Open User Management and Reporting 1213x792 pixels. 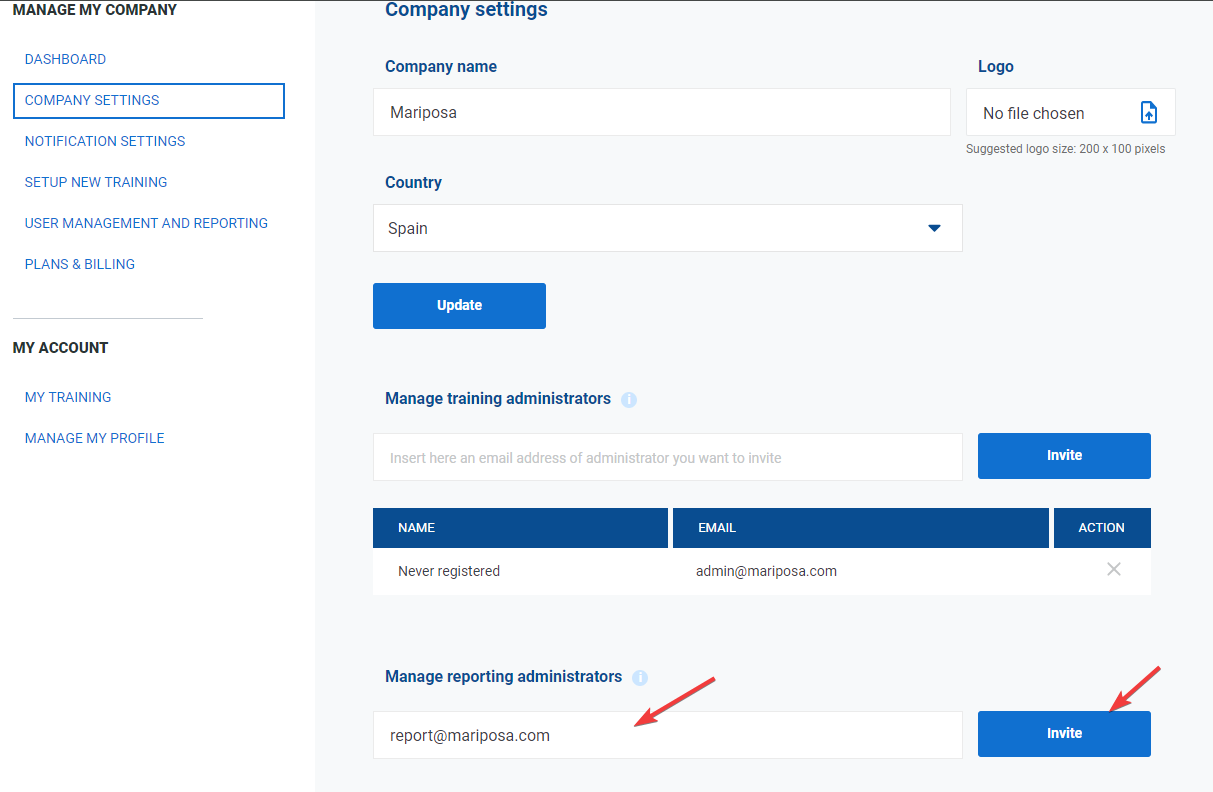(x=146, y=223)
